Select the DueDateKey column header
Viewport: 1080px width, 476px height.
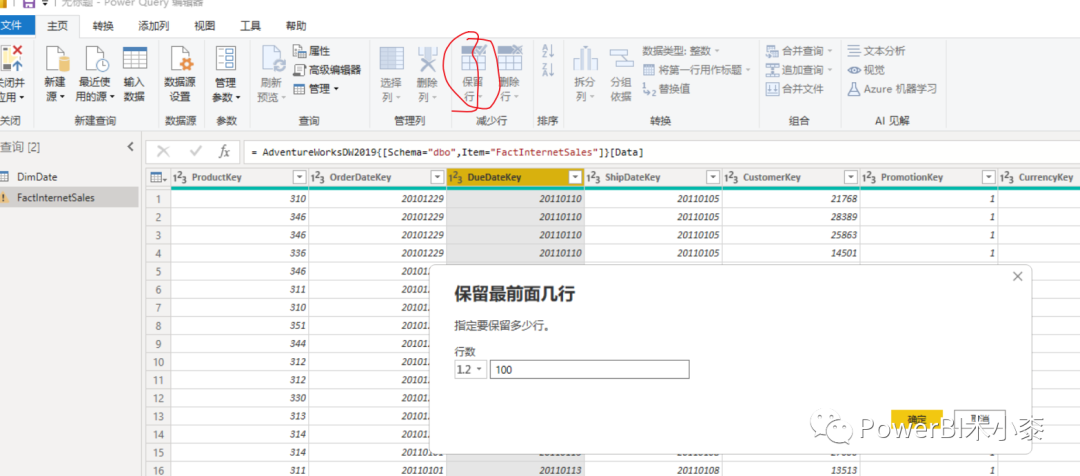pyautogui.click(x=494, y=177)
